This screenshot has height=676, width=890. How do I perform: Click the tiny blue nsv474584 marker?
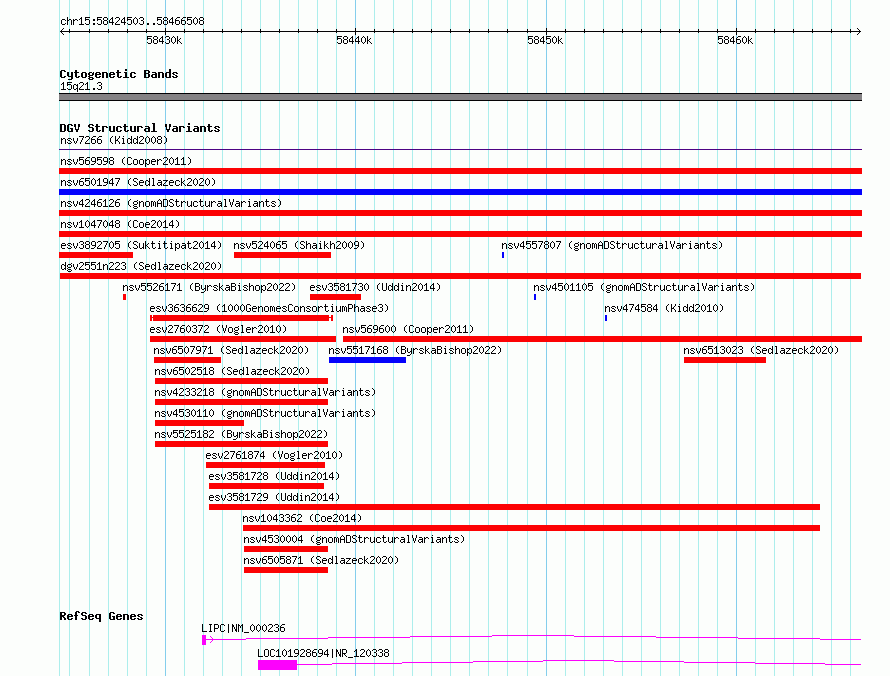coord(606,318)
